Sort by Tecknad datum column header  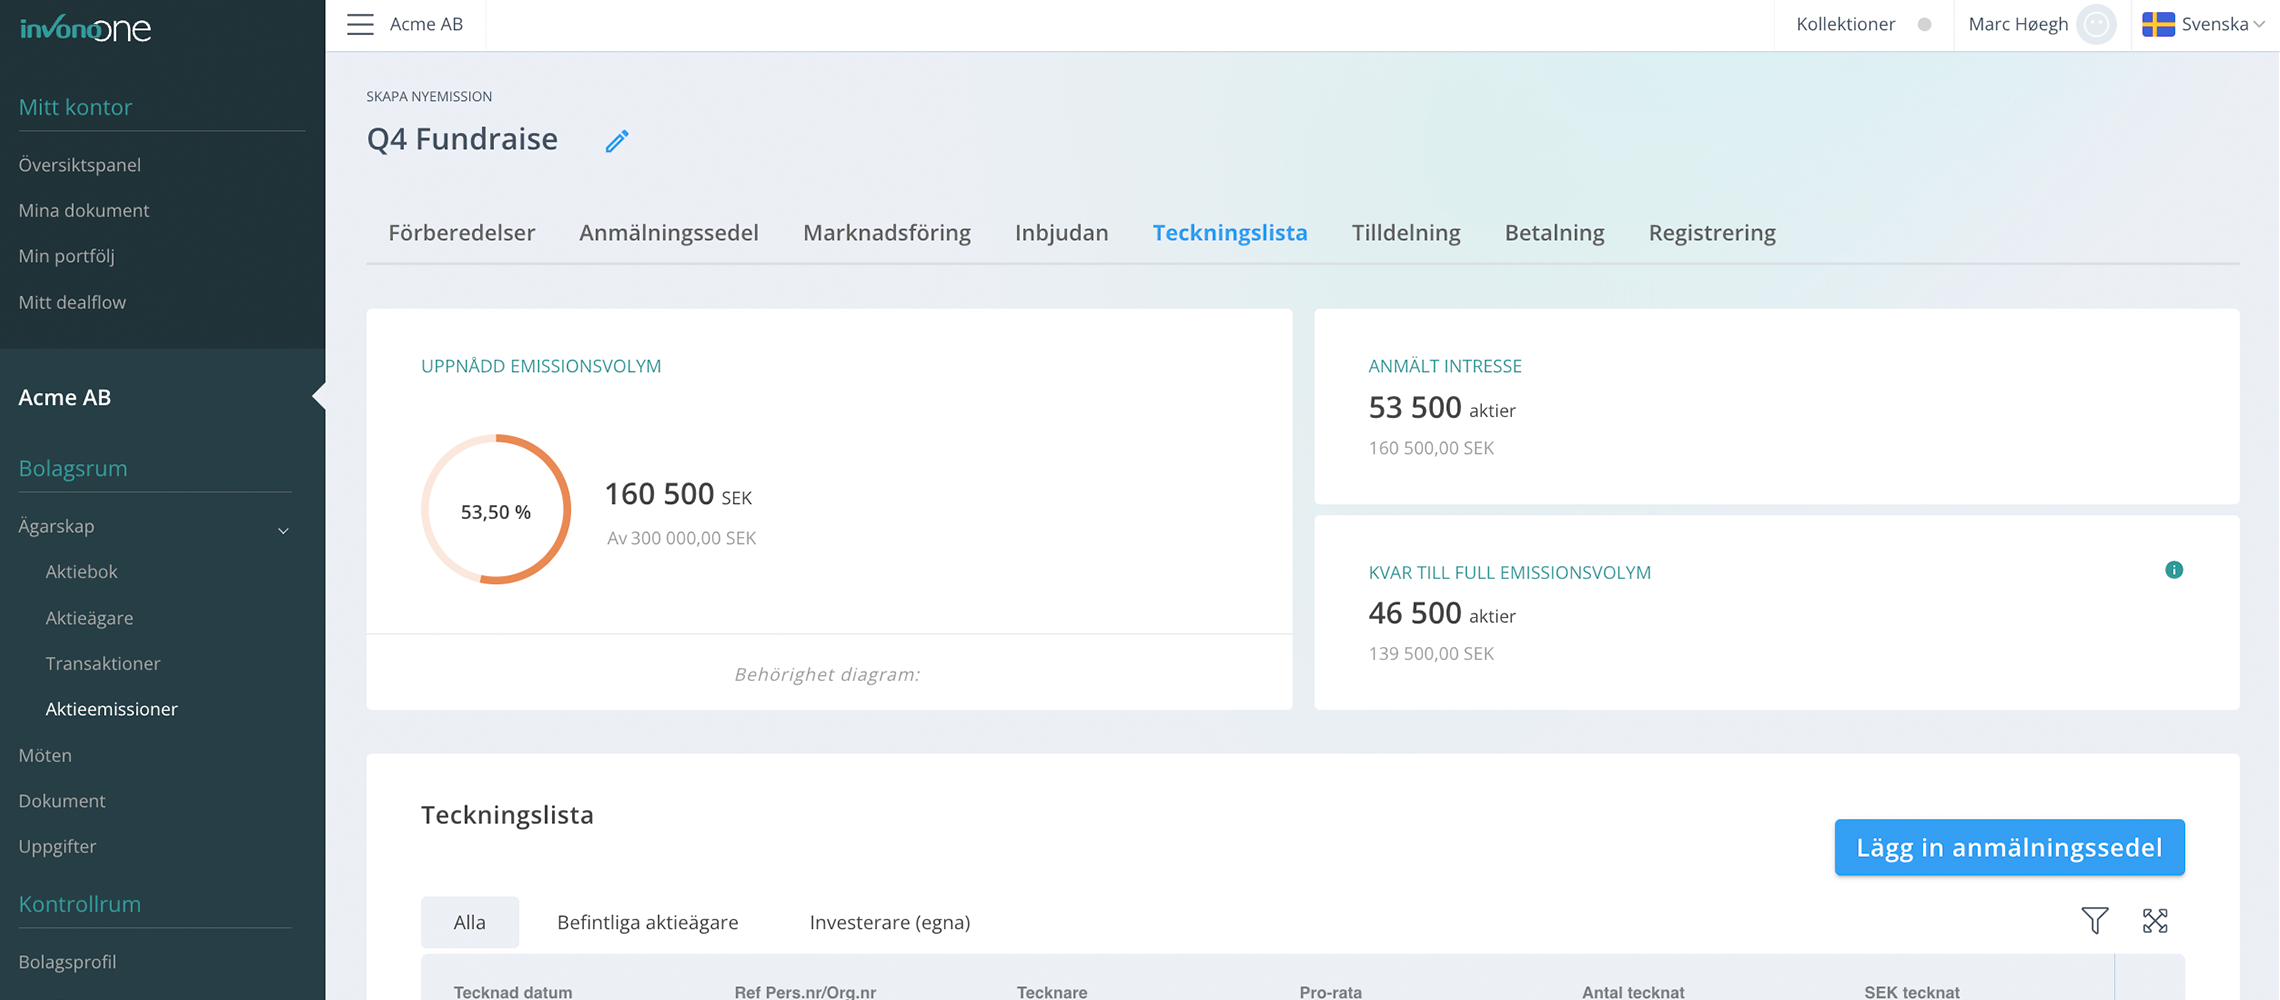coord(513,991)
